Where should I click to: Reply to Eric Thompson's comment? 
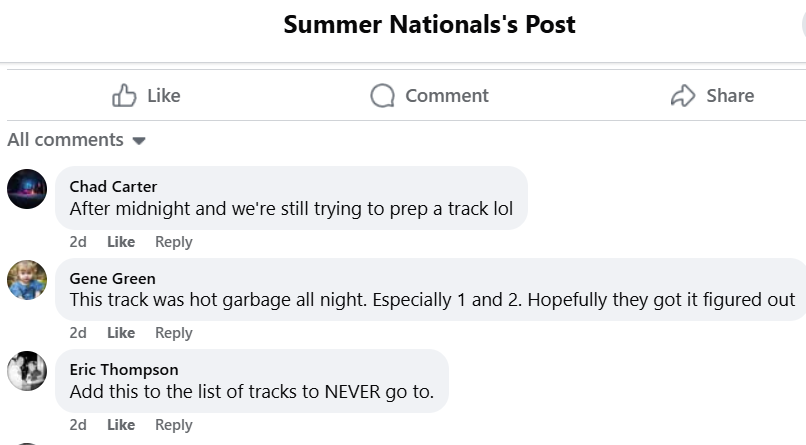point(174,425)
